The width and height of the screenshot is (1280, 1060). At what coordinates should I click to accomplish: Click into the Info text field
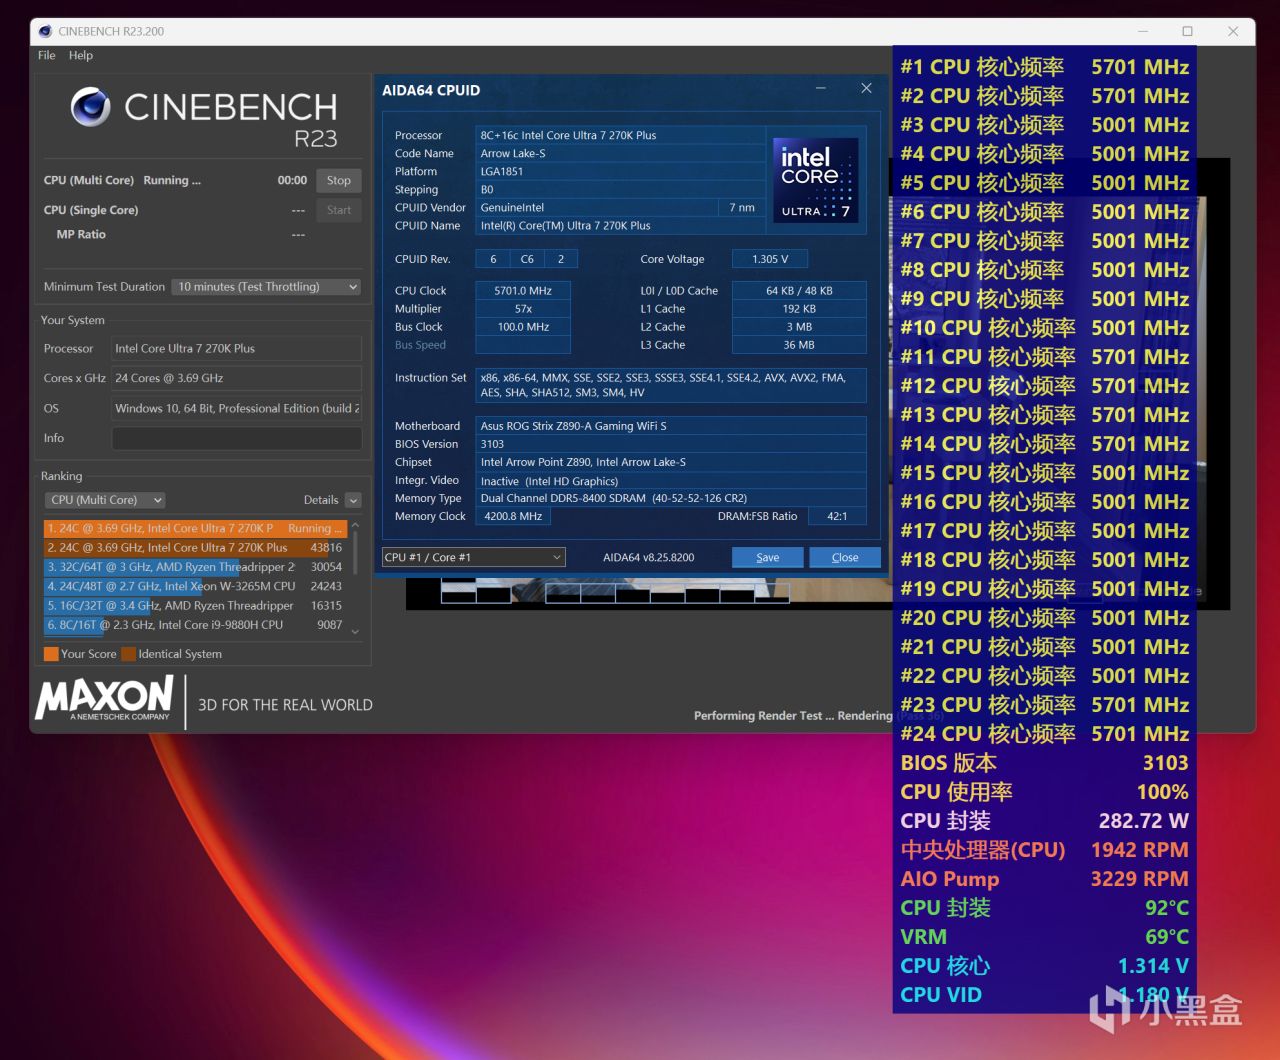tap(236, 438)
